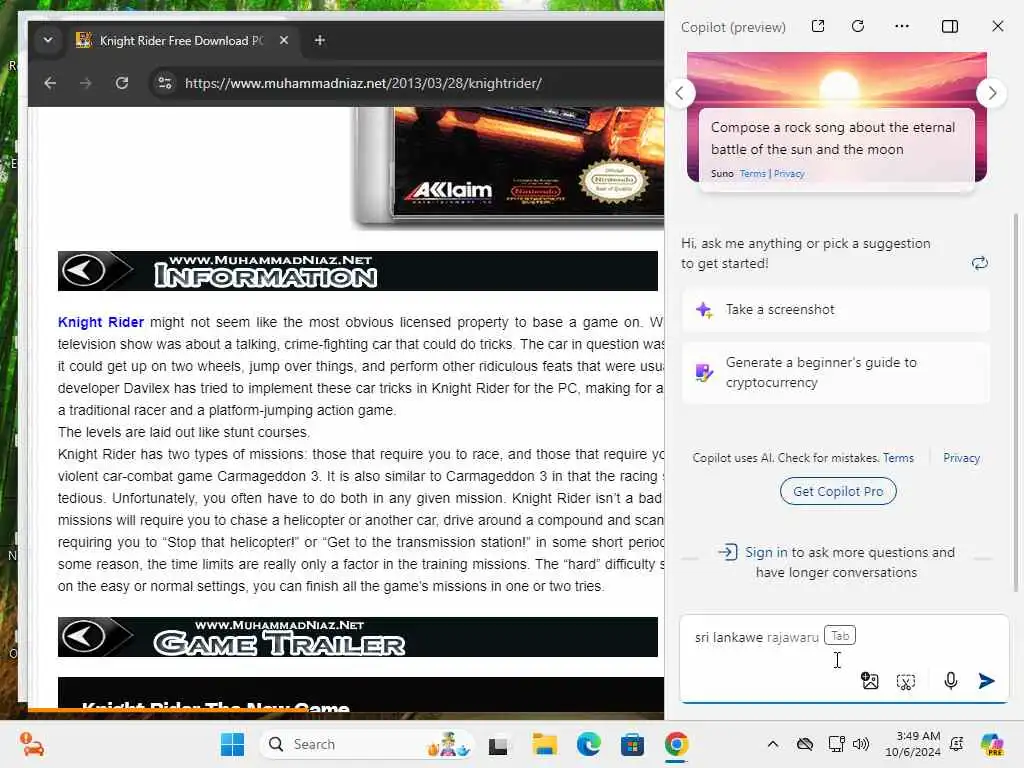Show previous Copilot suggestion card

(x=680, y=93)
